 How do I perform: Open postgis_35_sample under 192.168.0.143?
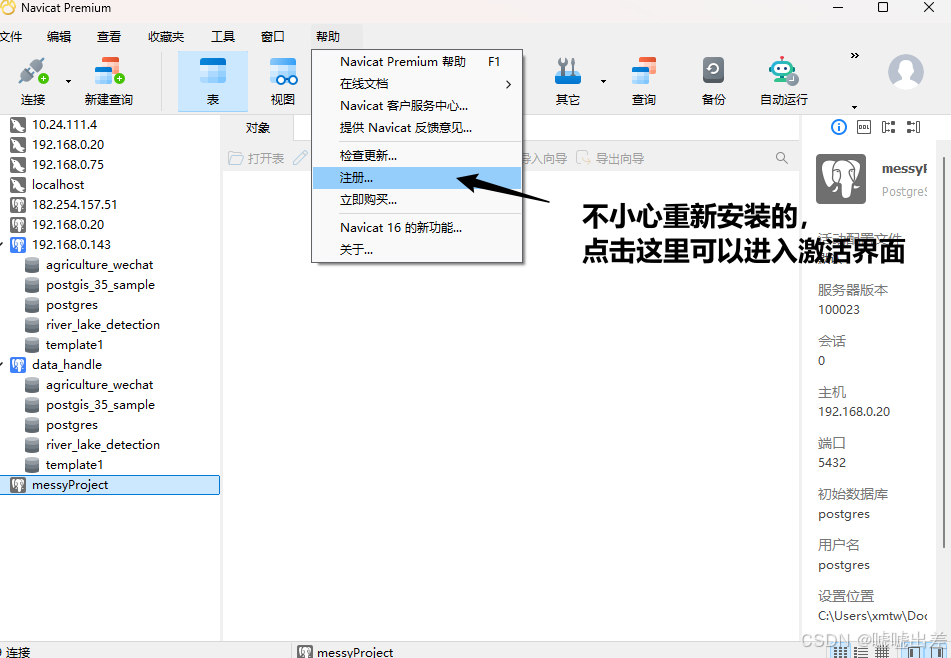click(100, 285)
